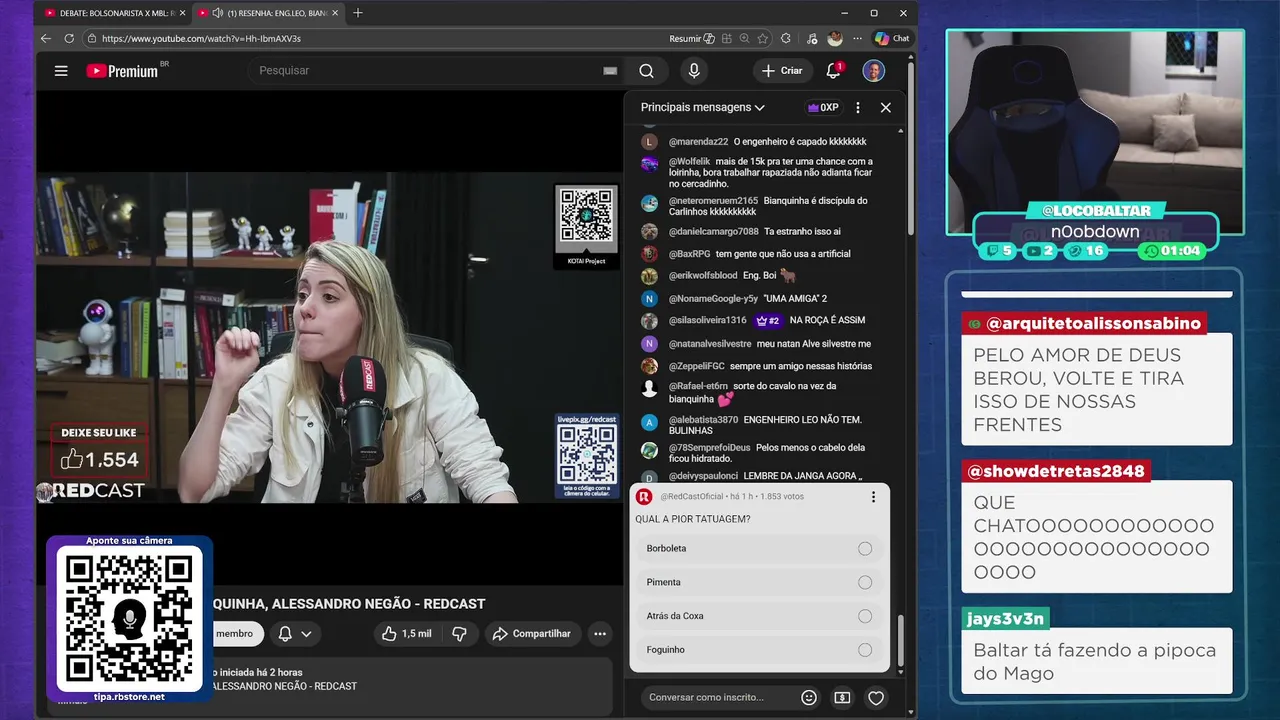Open Super Chat dollar icon
Viewport: 1280px width, 720px height.
(x=842, y=698)
